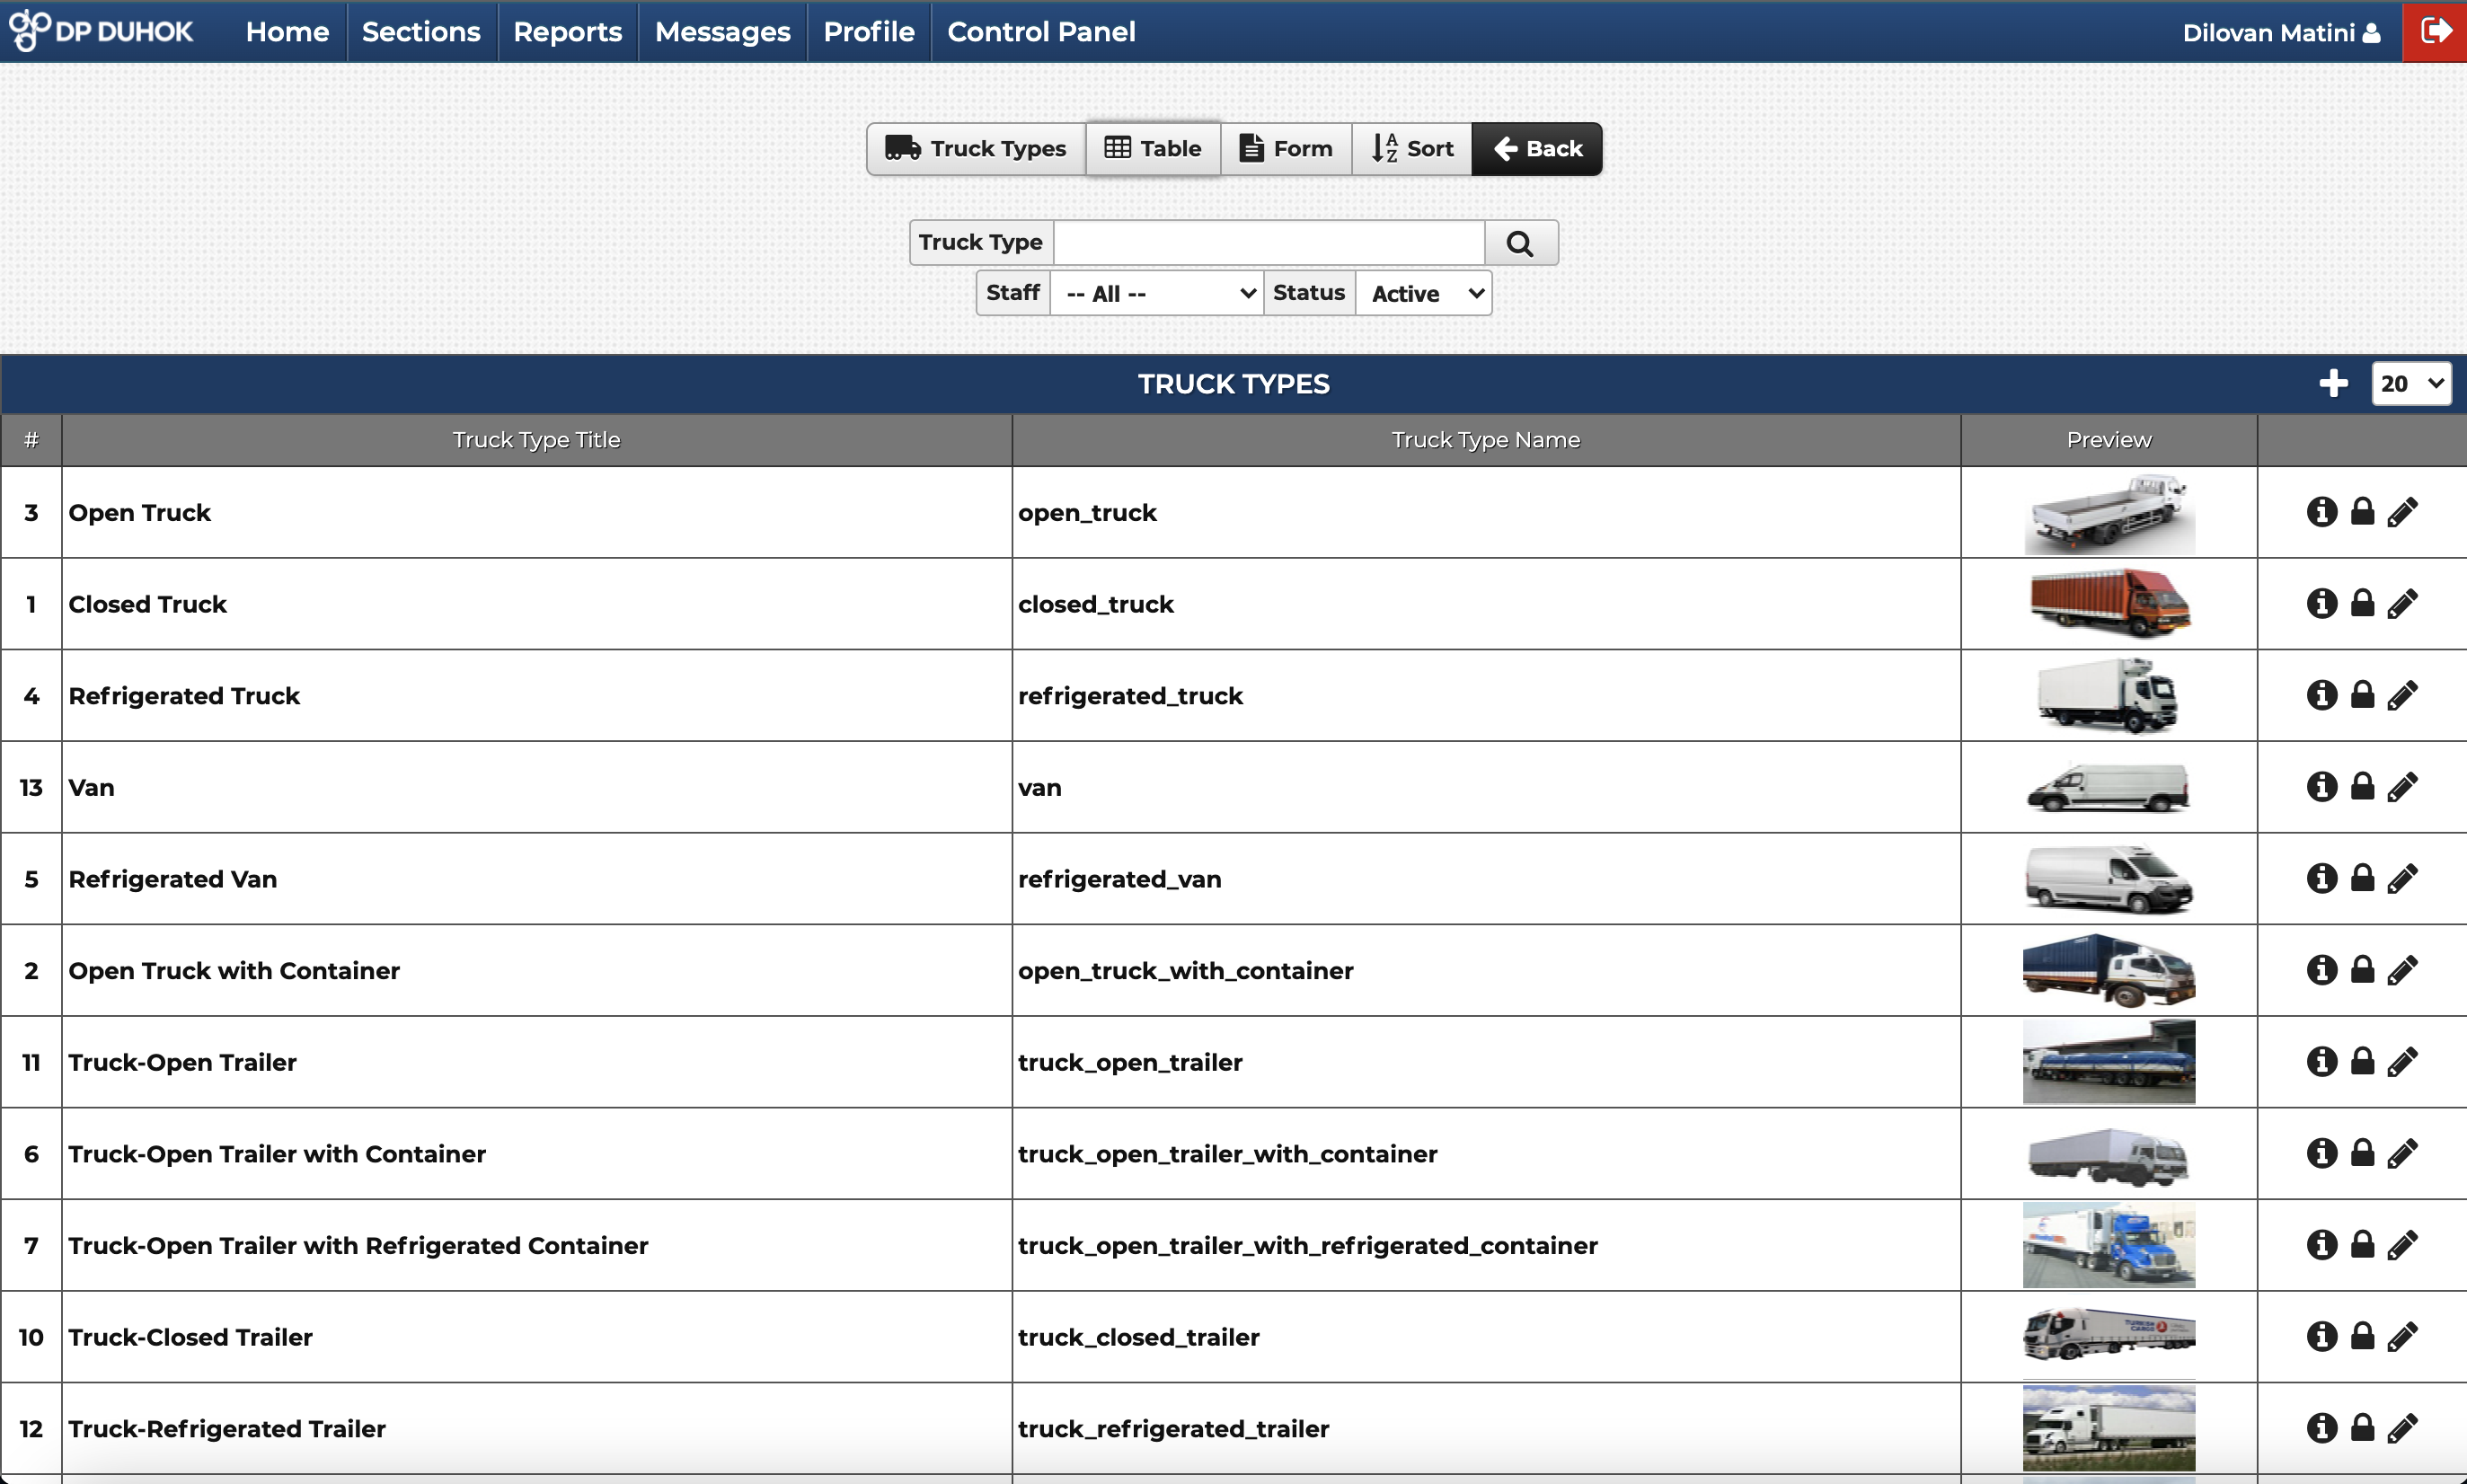Edit the Truck-Closed Trailer entry
This screenshot has height=1484, width=2467.
2402,1337
